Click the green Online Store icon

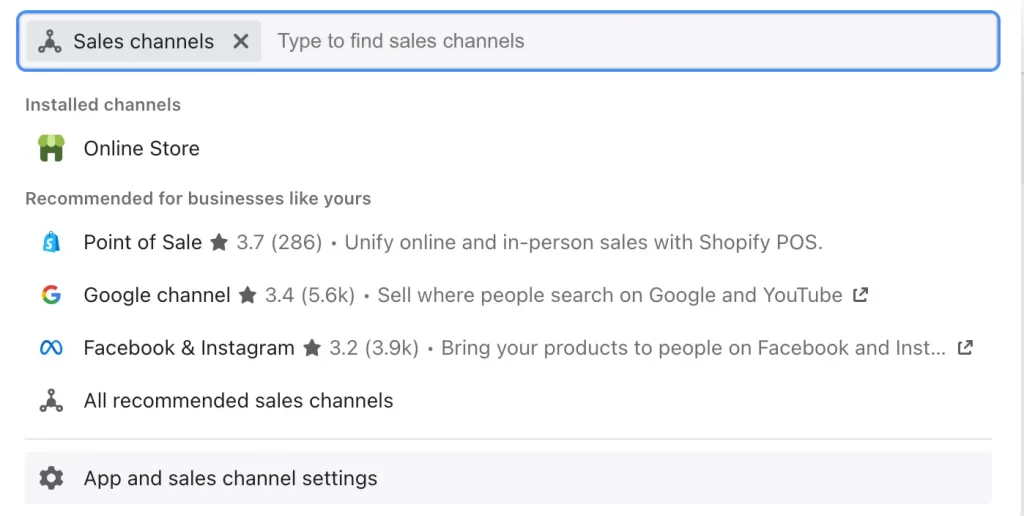pyautogui.click(x=51, y=148)
